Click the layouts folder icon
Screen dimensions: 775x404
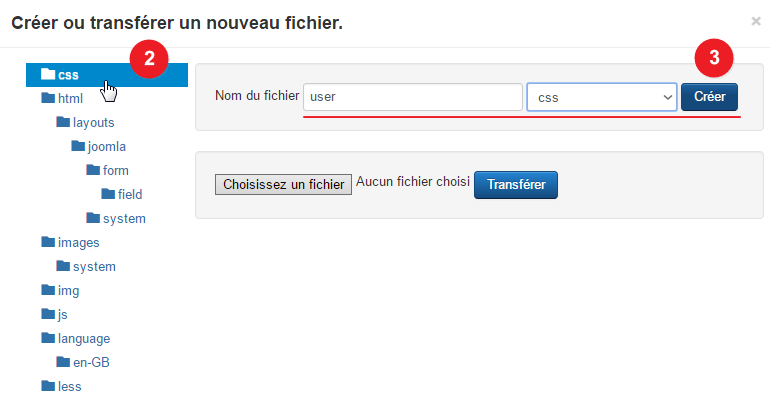63,122
